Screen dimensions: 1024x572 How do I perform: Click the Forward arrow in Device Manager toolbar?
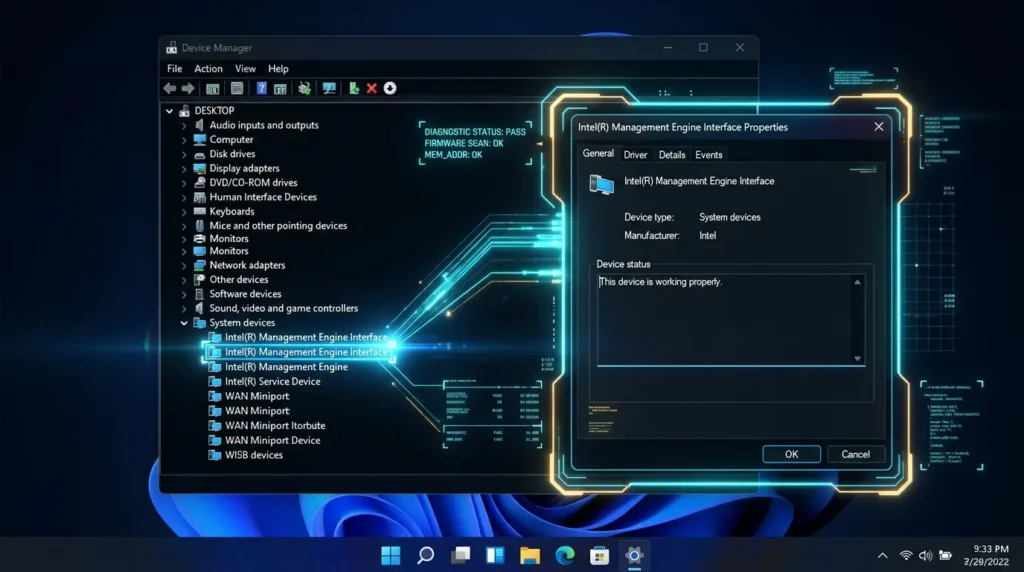click(188, 88)
